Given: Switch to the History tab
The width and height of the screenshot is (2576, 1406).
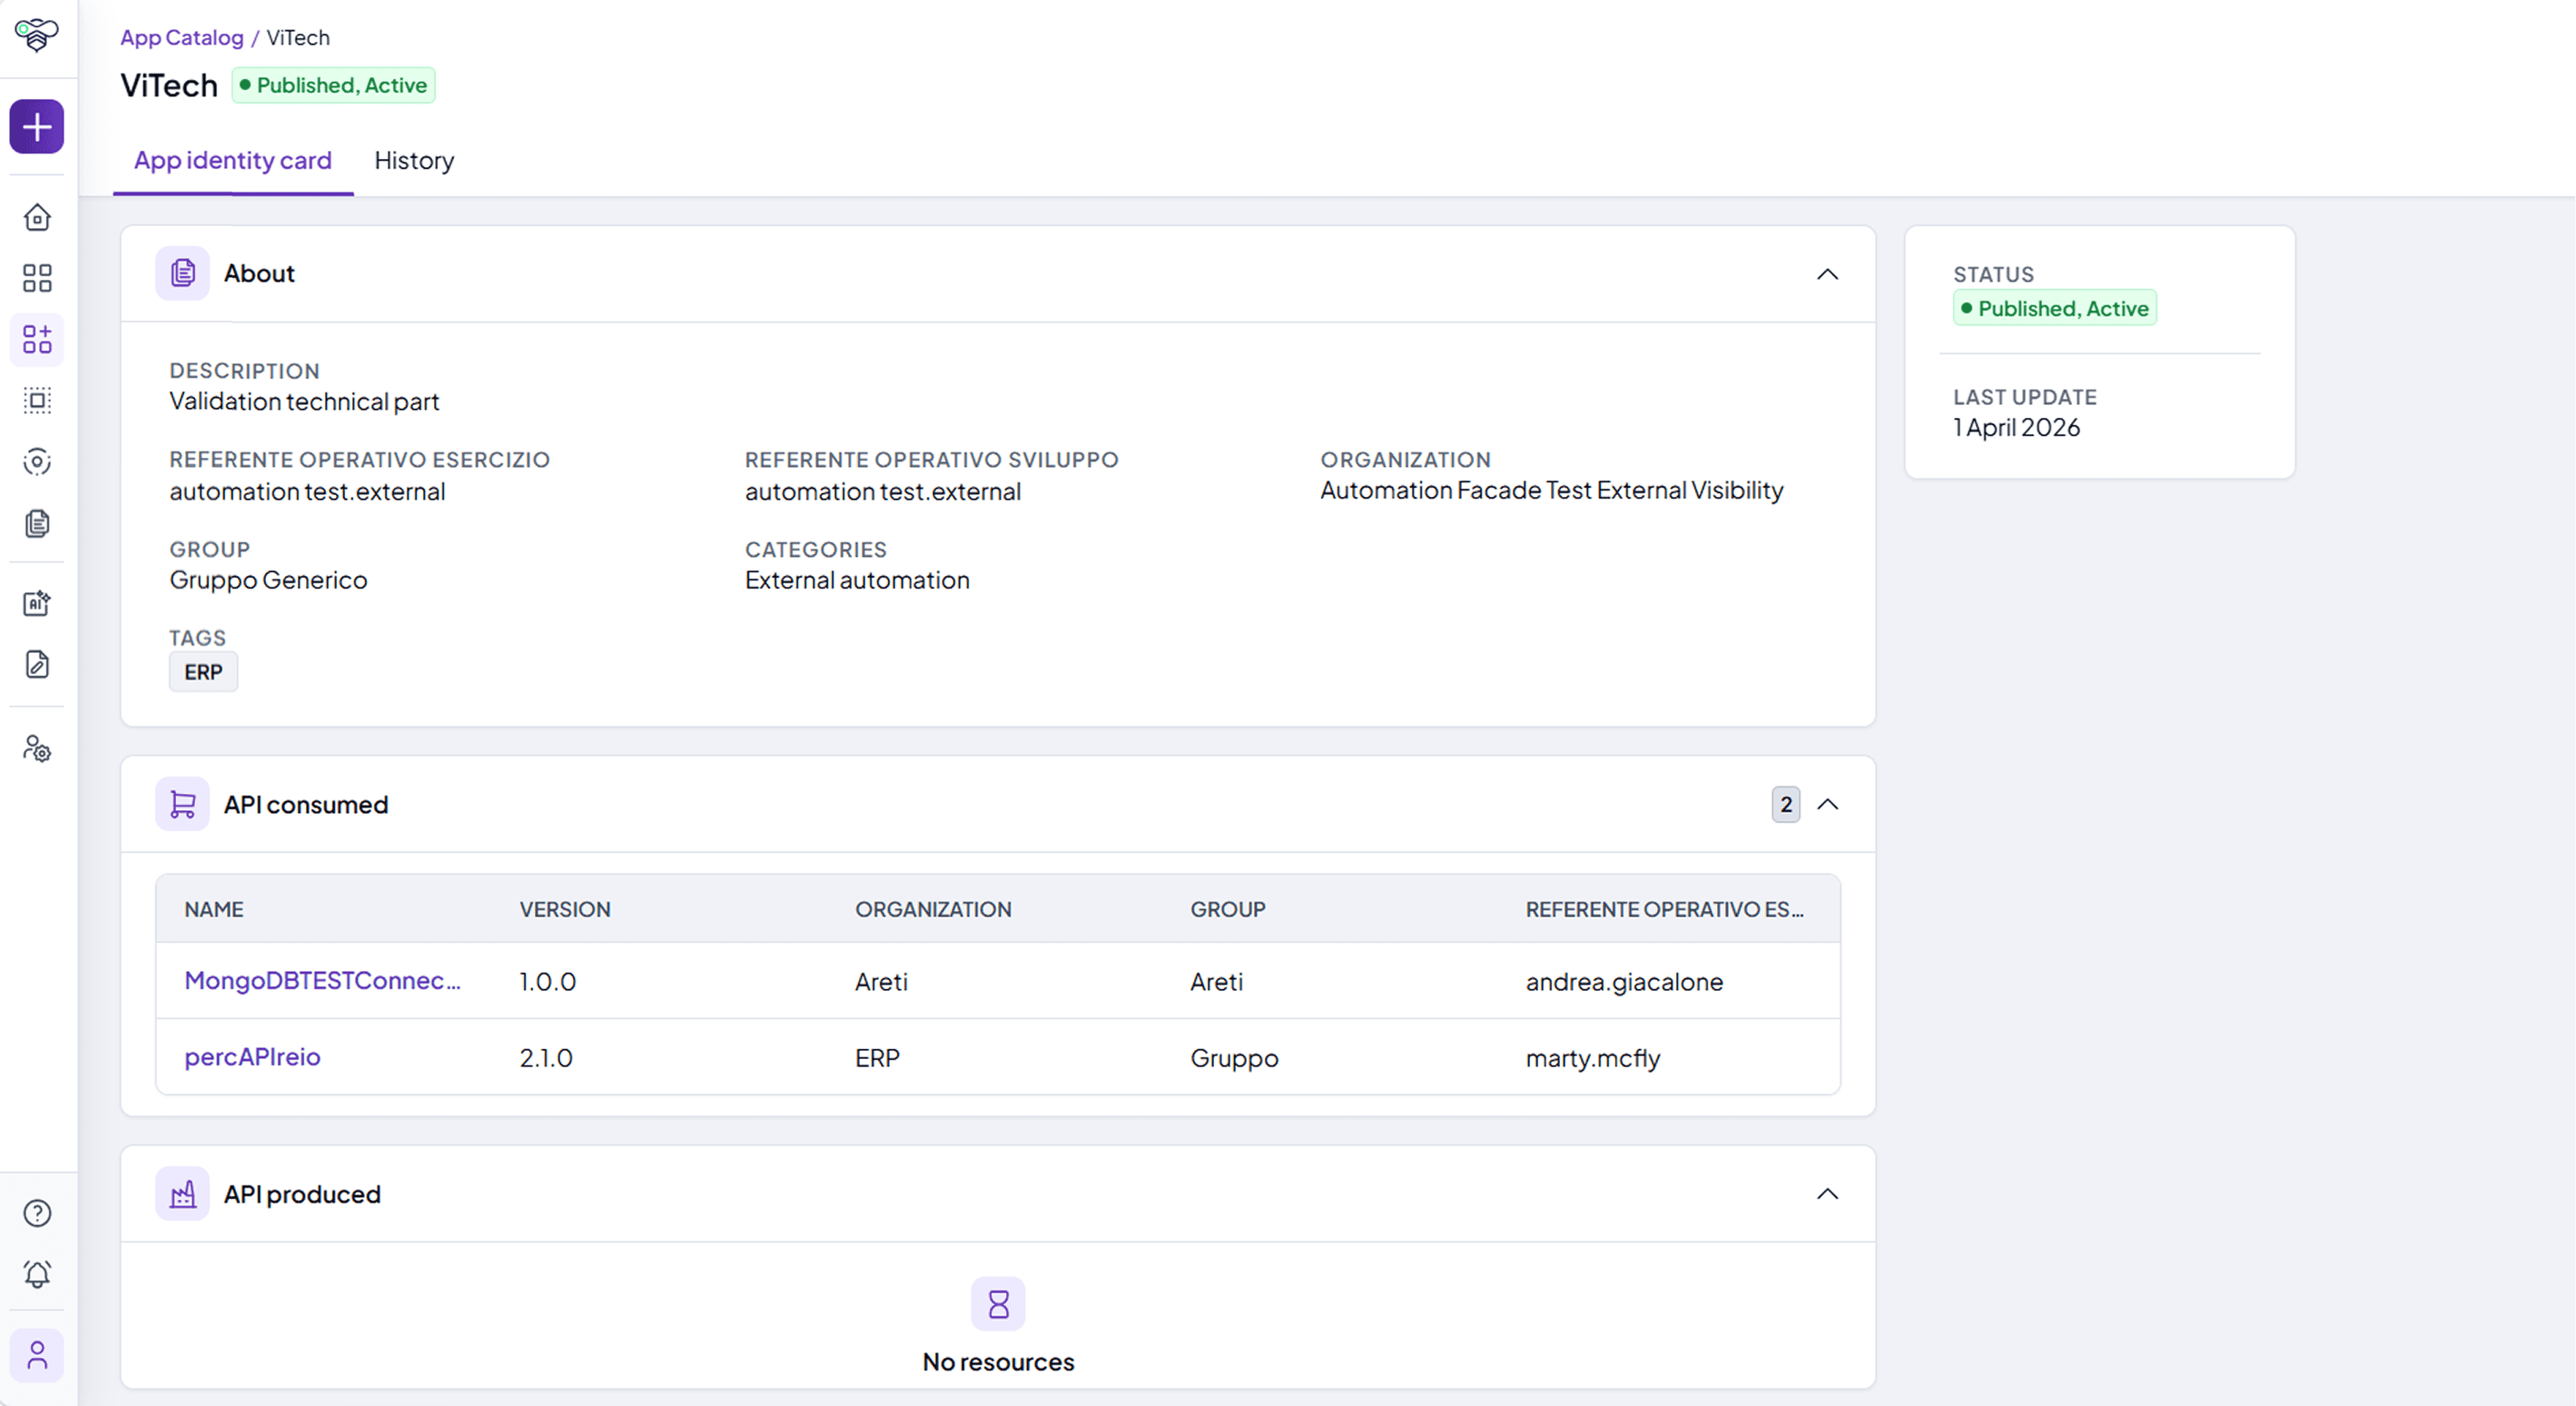Looking at the screenshot, I should point(414,160).
